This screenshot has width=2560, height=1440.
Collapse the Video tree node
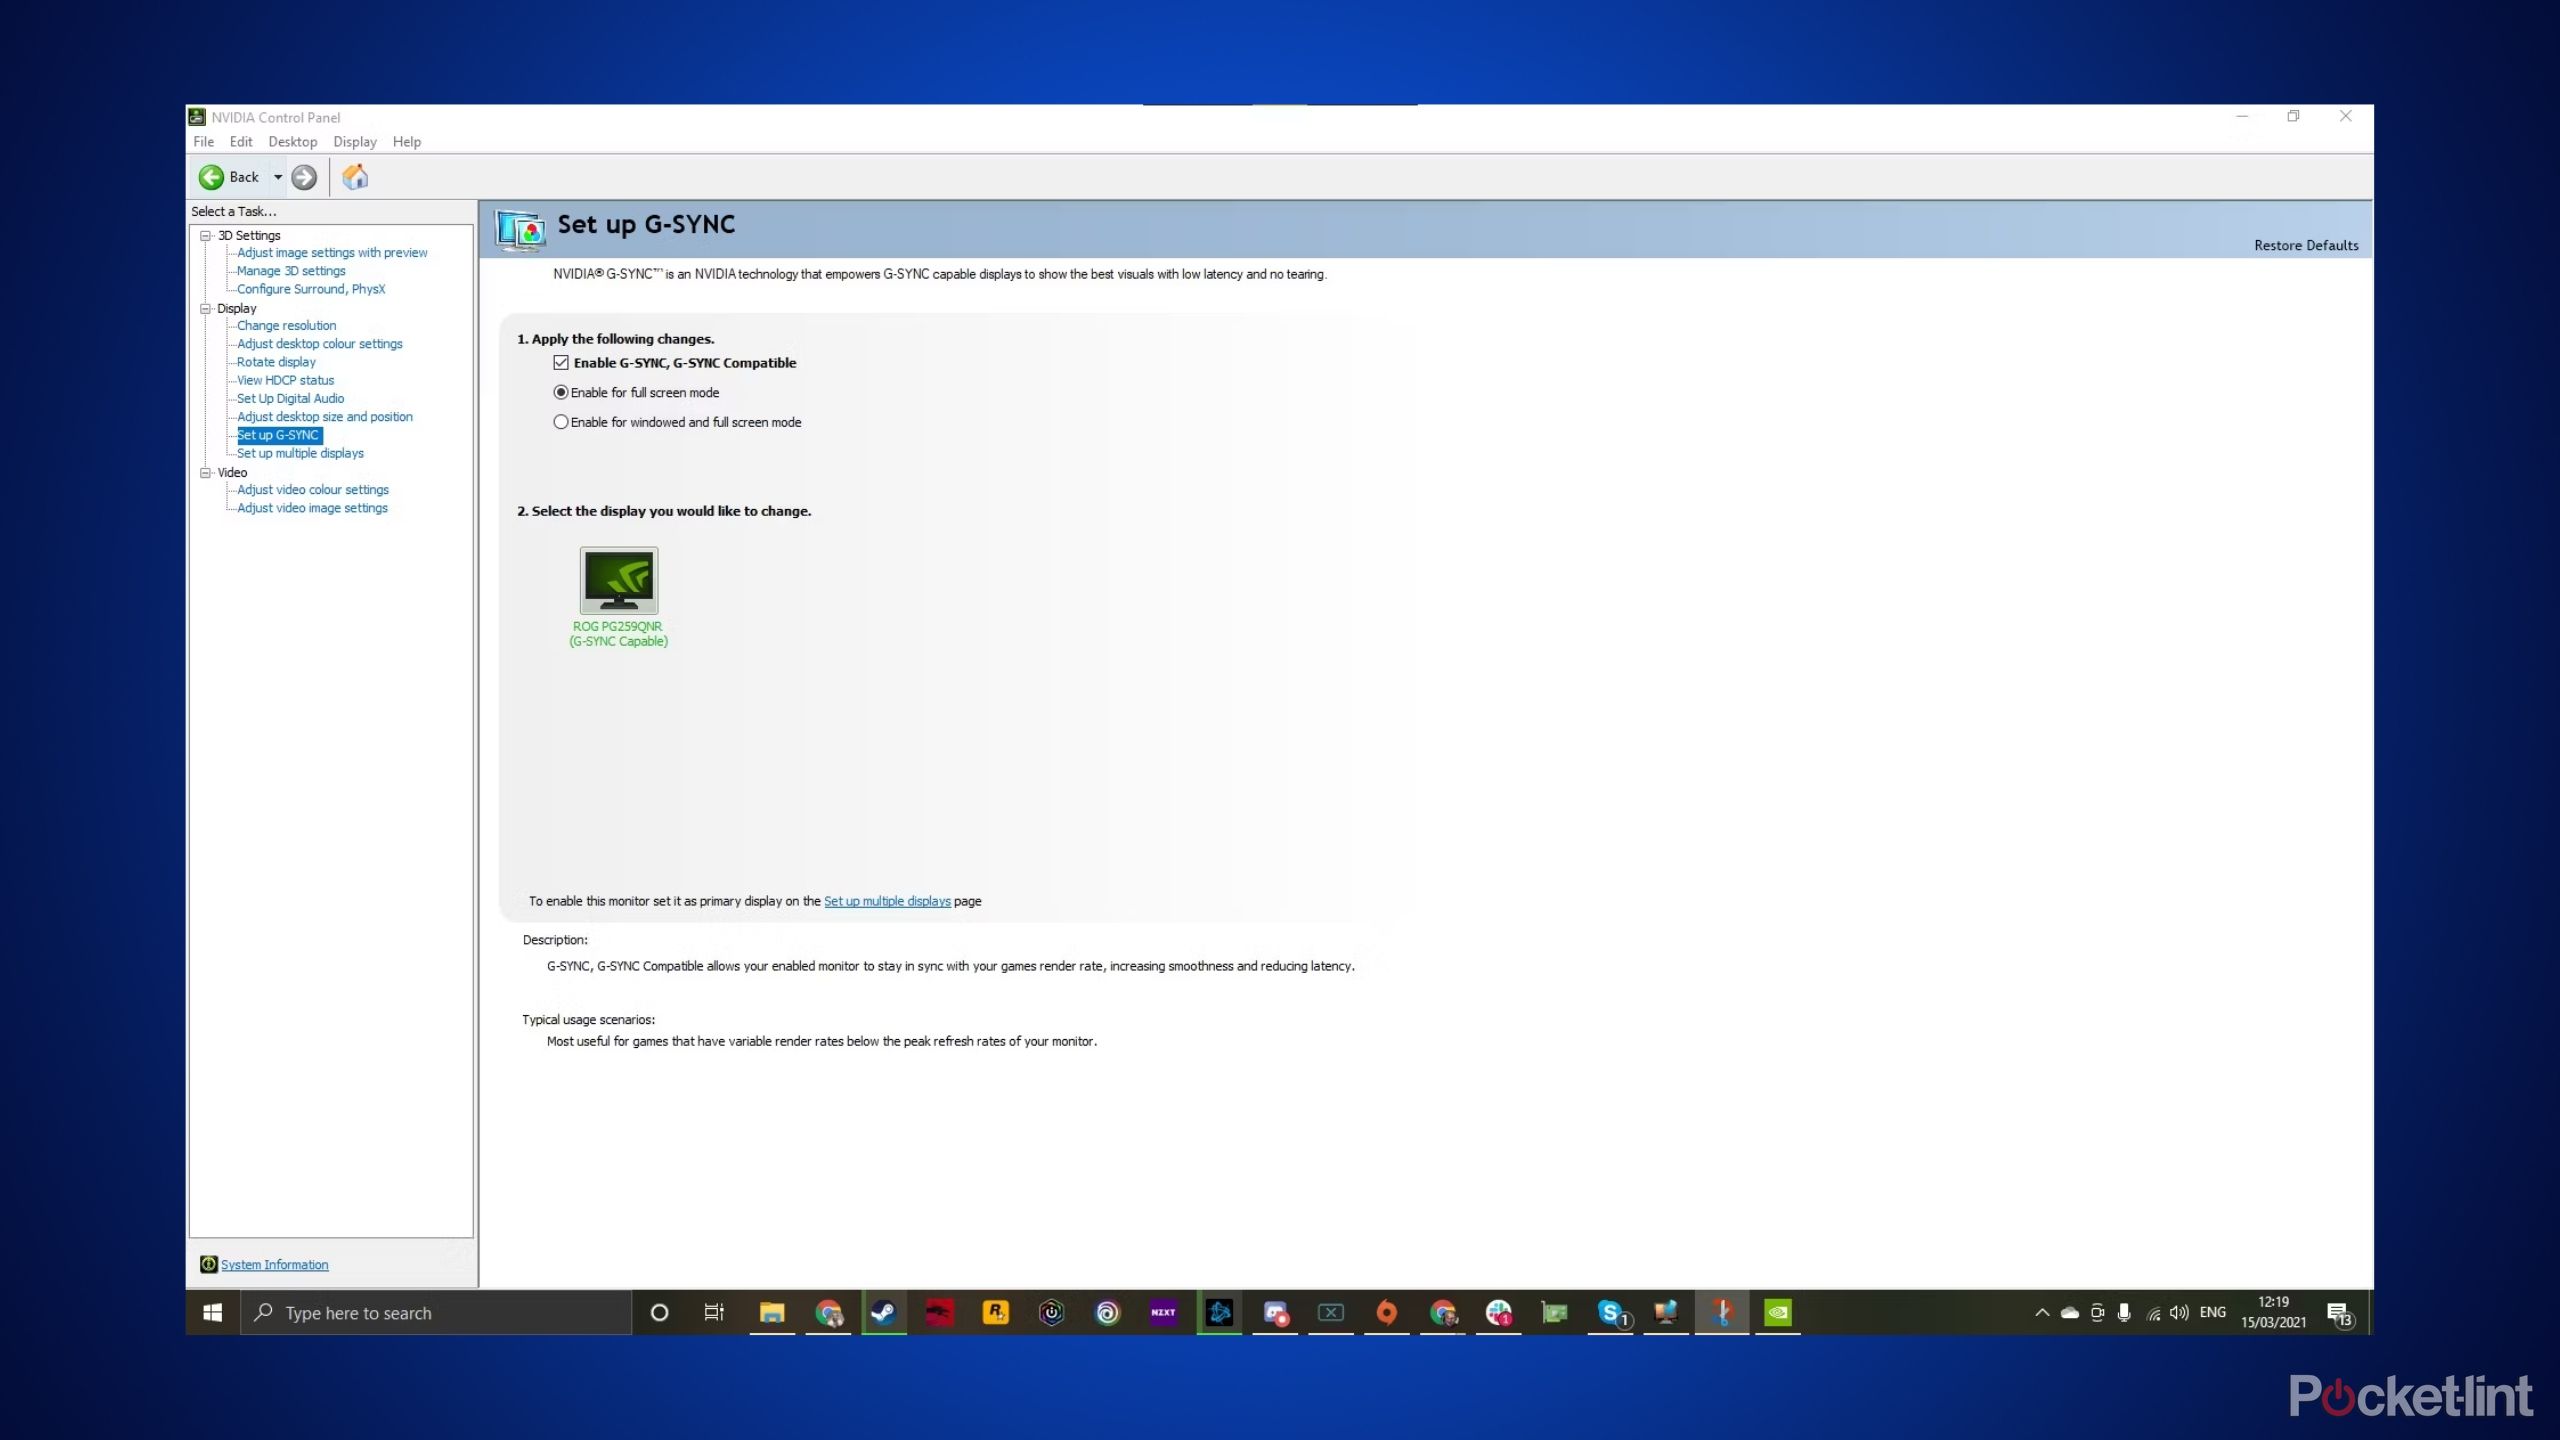[205, 473]
